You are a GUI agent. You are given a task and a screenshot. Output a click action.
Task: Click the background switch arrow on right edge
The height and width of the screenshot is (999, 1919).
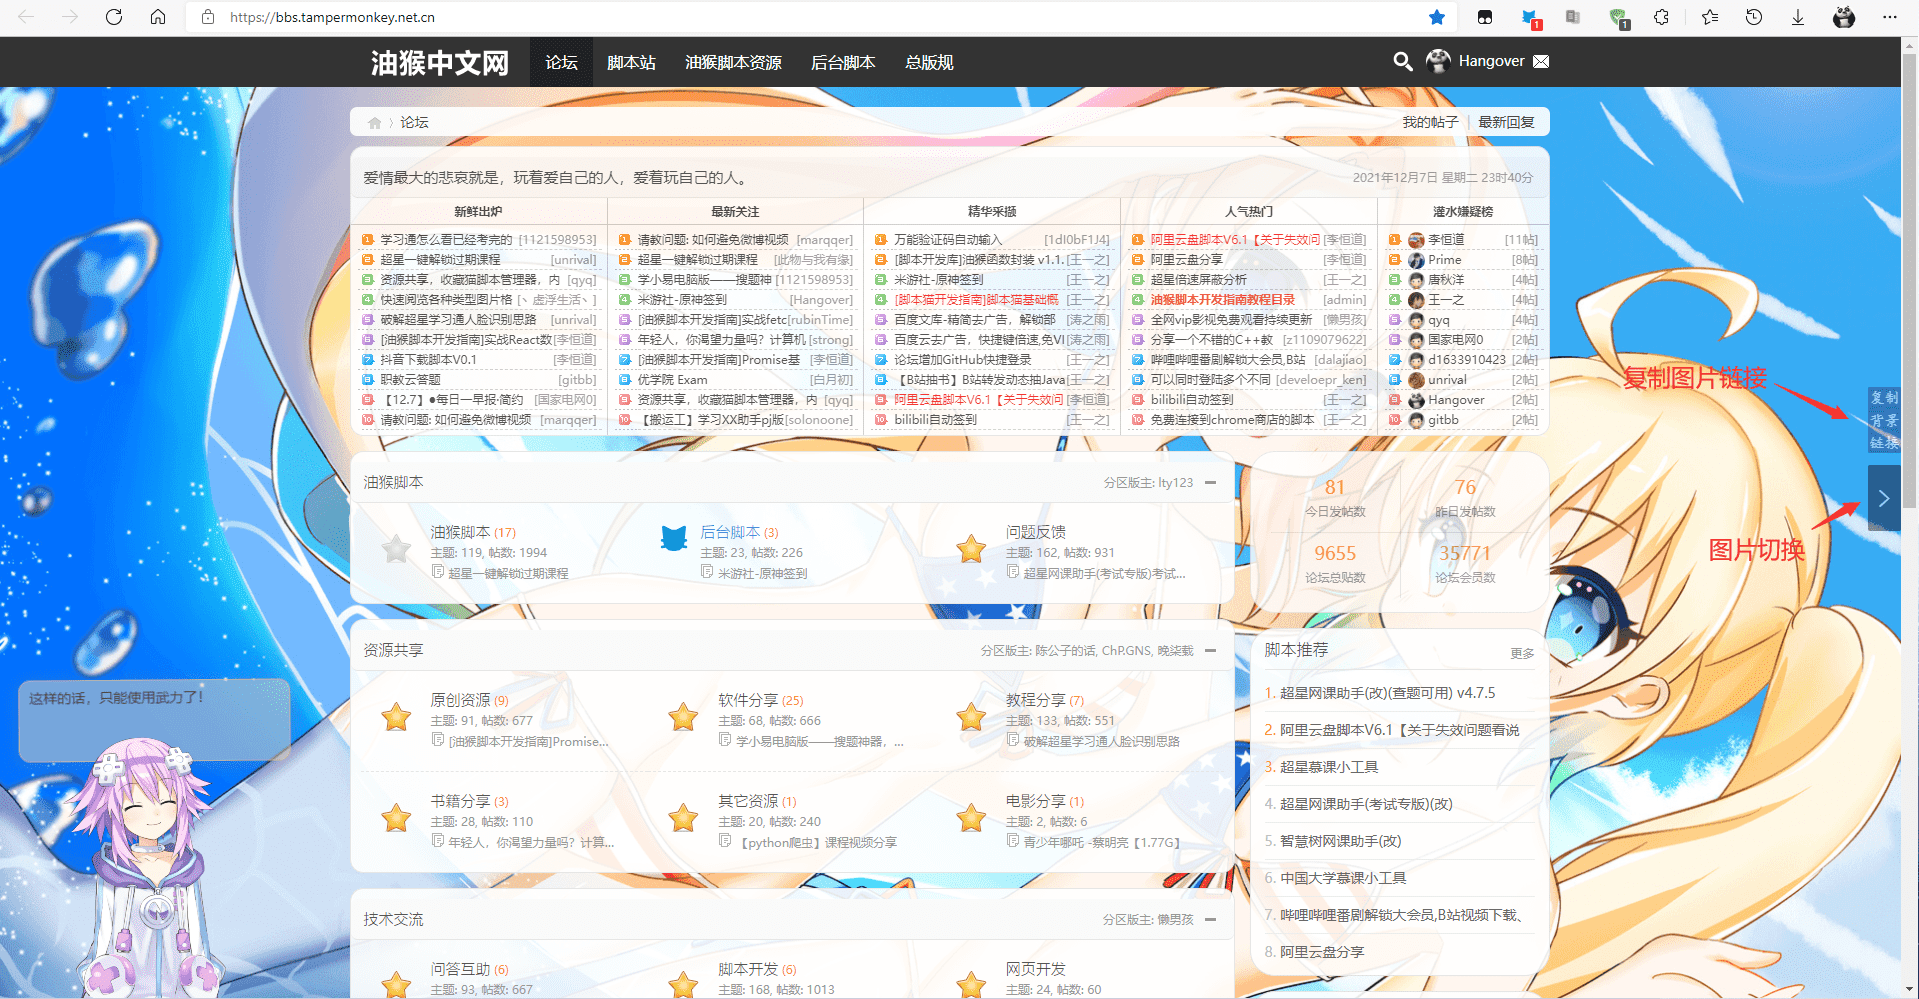click(1884, 498)
